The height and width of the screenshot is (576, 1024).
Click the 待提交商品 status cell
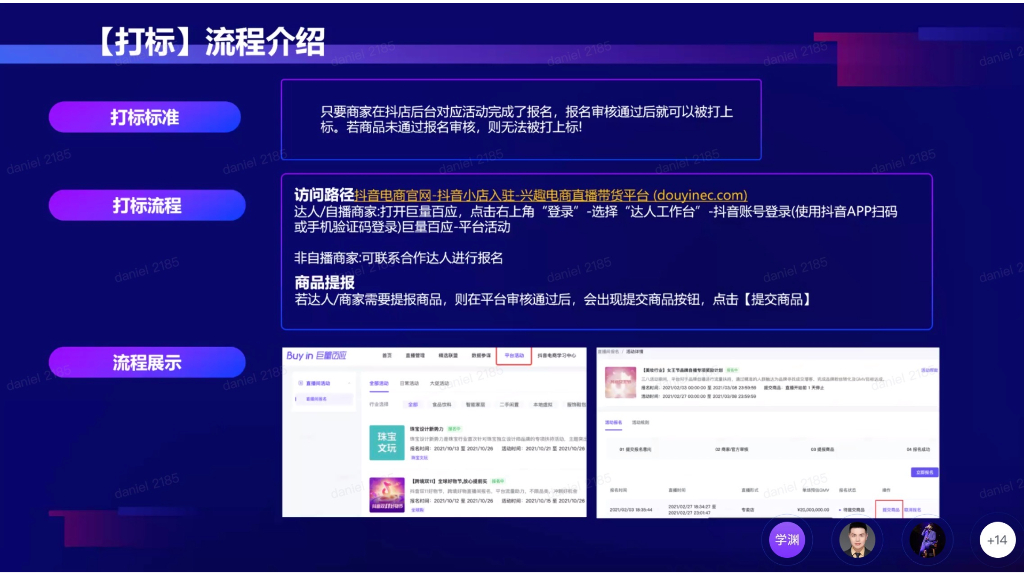point(852,510)
